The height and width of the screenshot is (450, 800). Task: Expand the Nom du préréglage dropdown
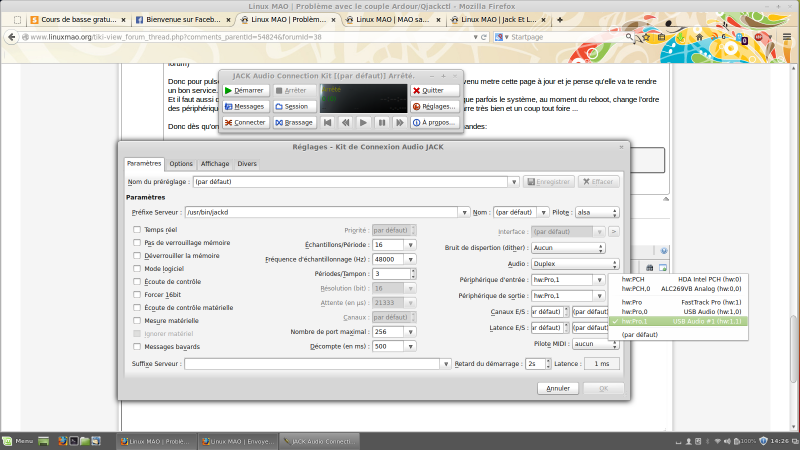[x=514, y=182]
